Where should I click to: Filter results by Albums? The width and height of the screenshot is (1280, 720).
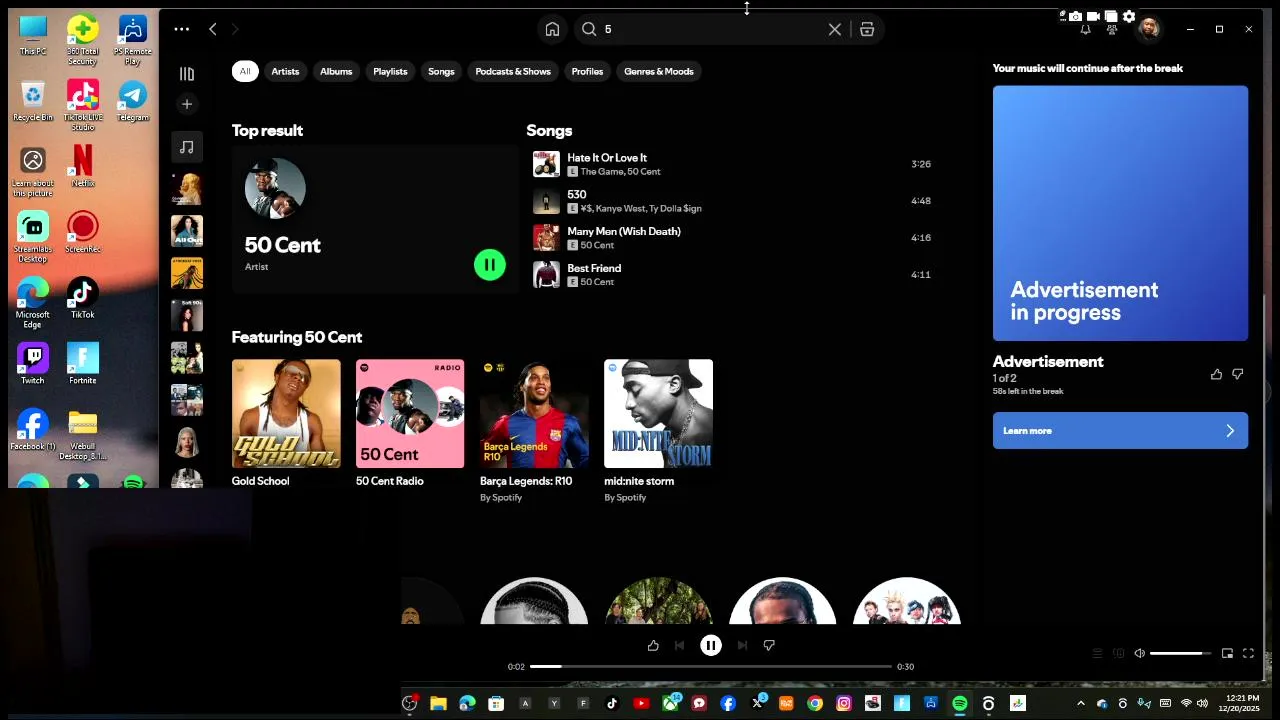[336, 71]
